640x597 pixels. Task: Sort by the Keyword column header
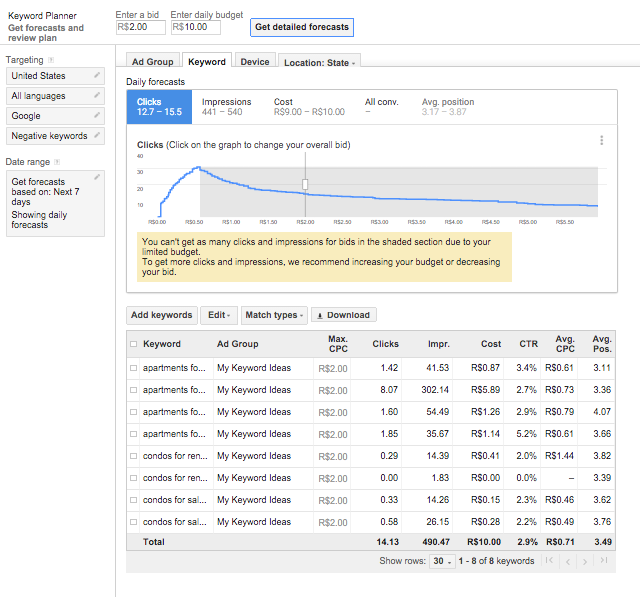162,344
